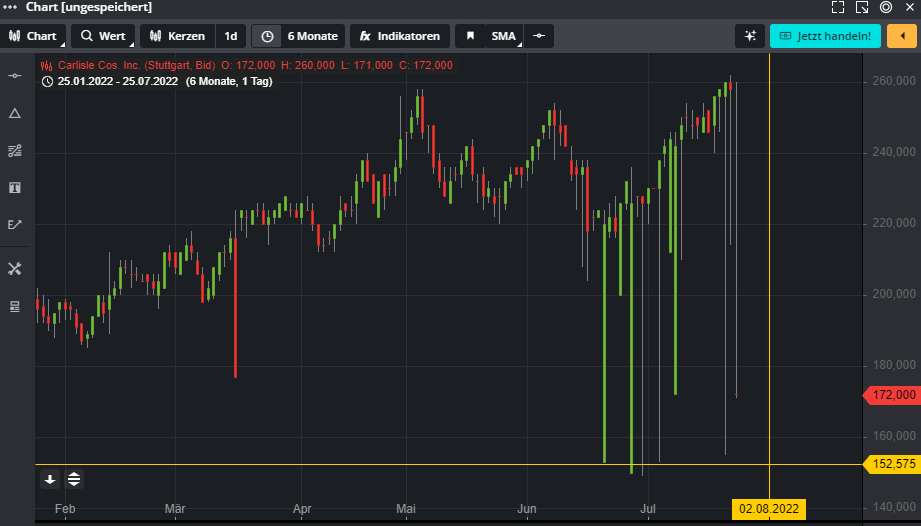This screenshot has width=921, height=526.
Task: Select the horizontal line drawing tool in sidebar
Action: pos(15,76)
